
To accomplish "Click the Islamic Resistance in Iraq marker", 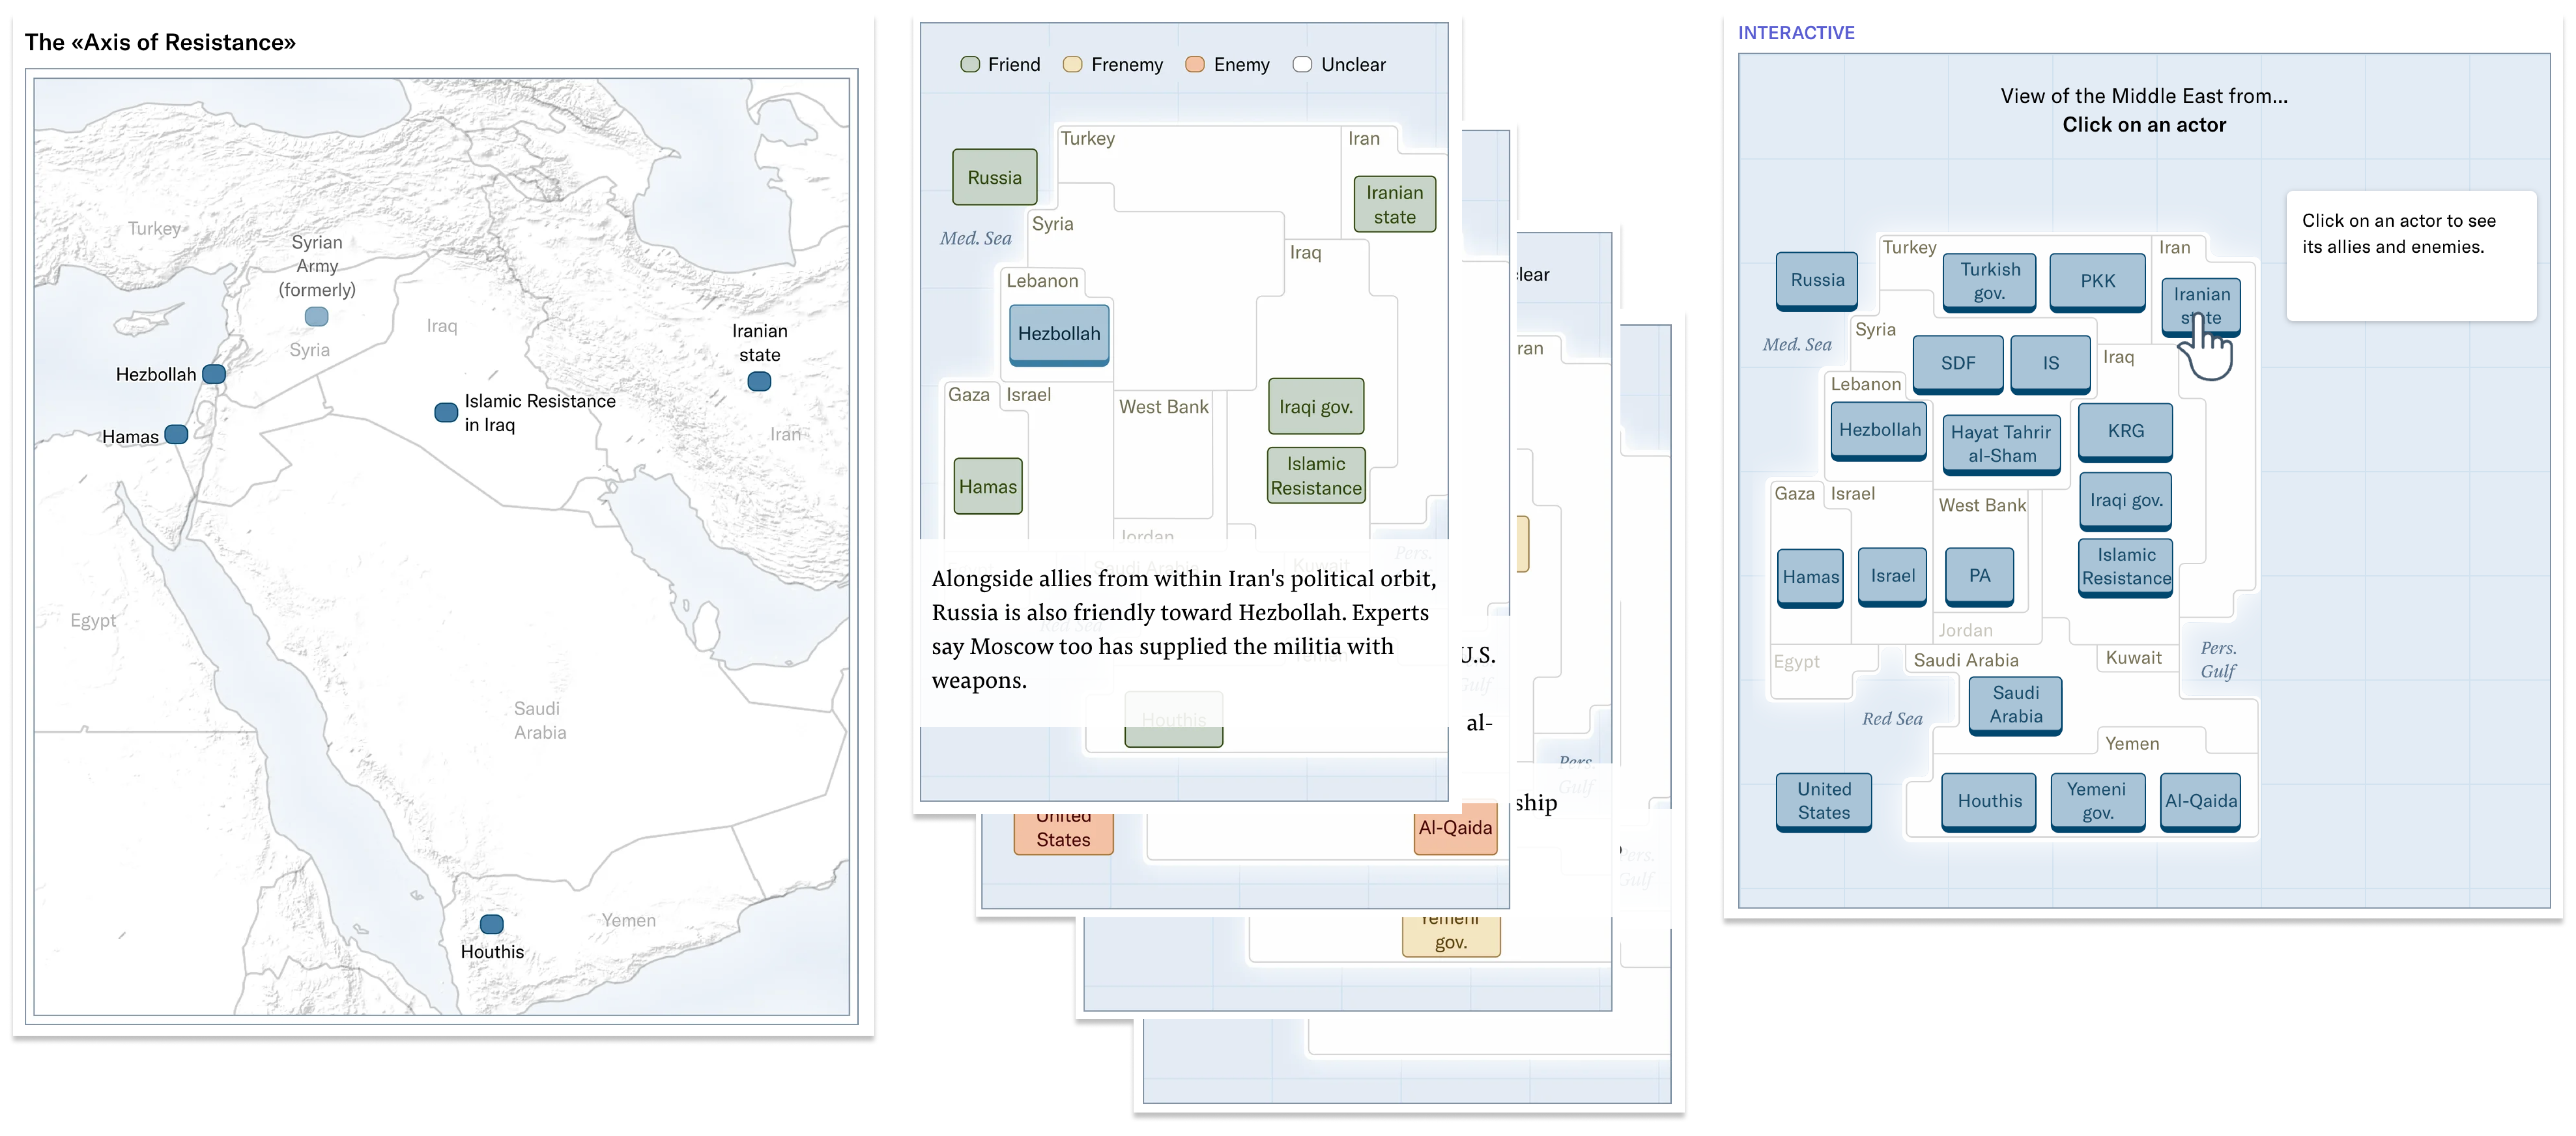I will point(446,412).
